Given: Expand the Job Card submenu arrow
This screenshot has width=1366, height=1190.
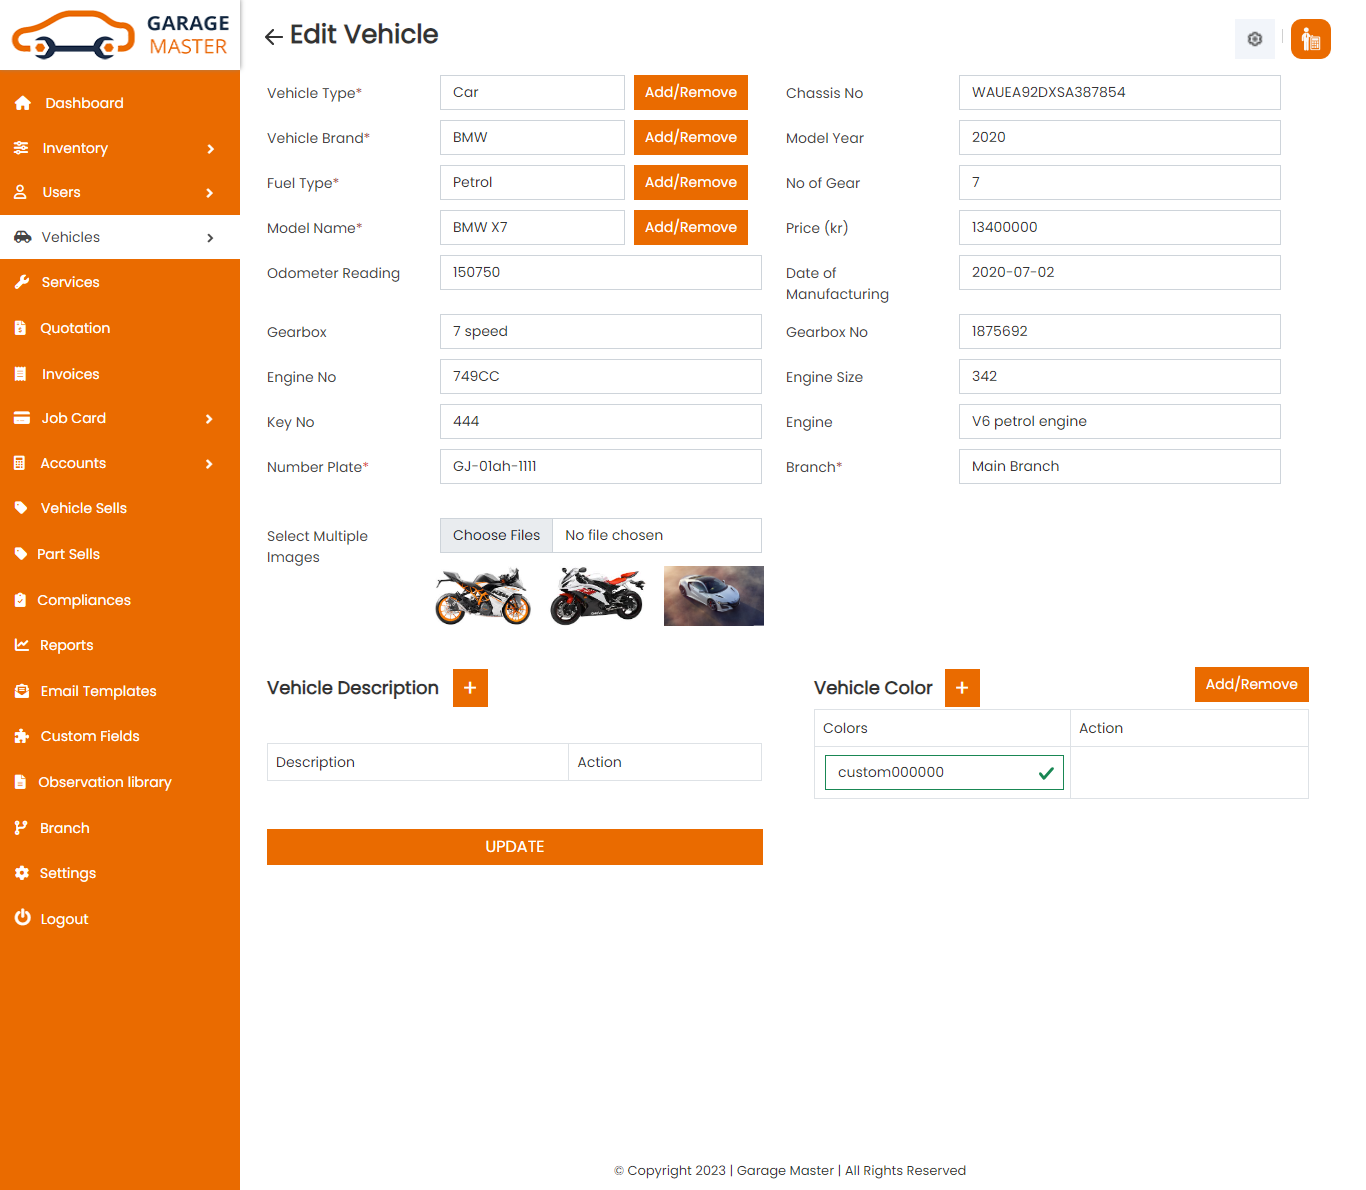Looking at the screenshot, I should click(210, 419).
